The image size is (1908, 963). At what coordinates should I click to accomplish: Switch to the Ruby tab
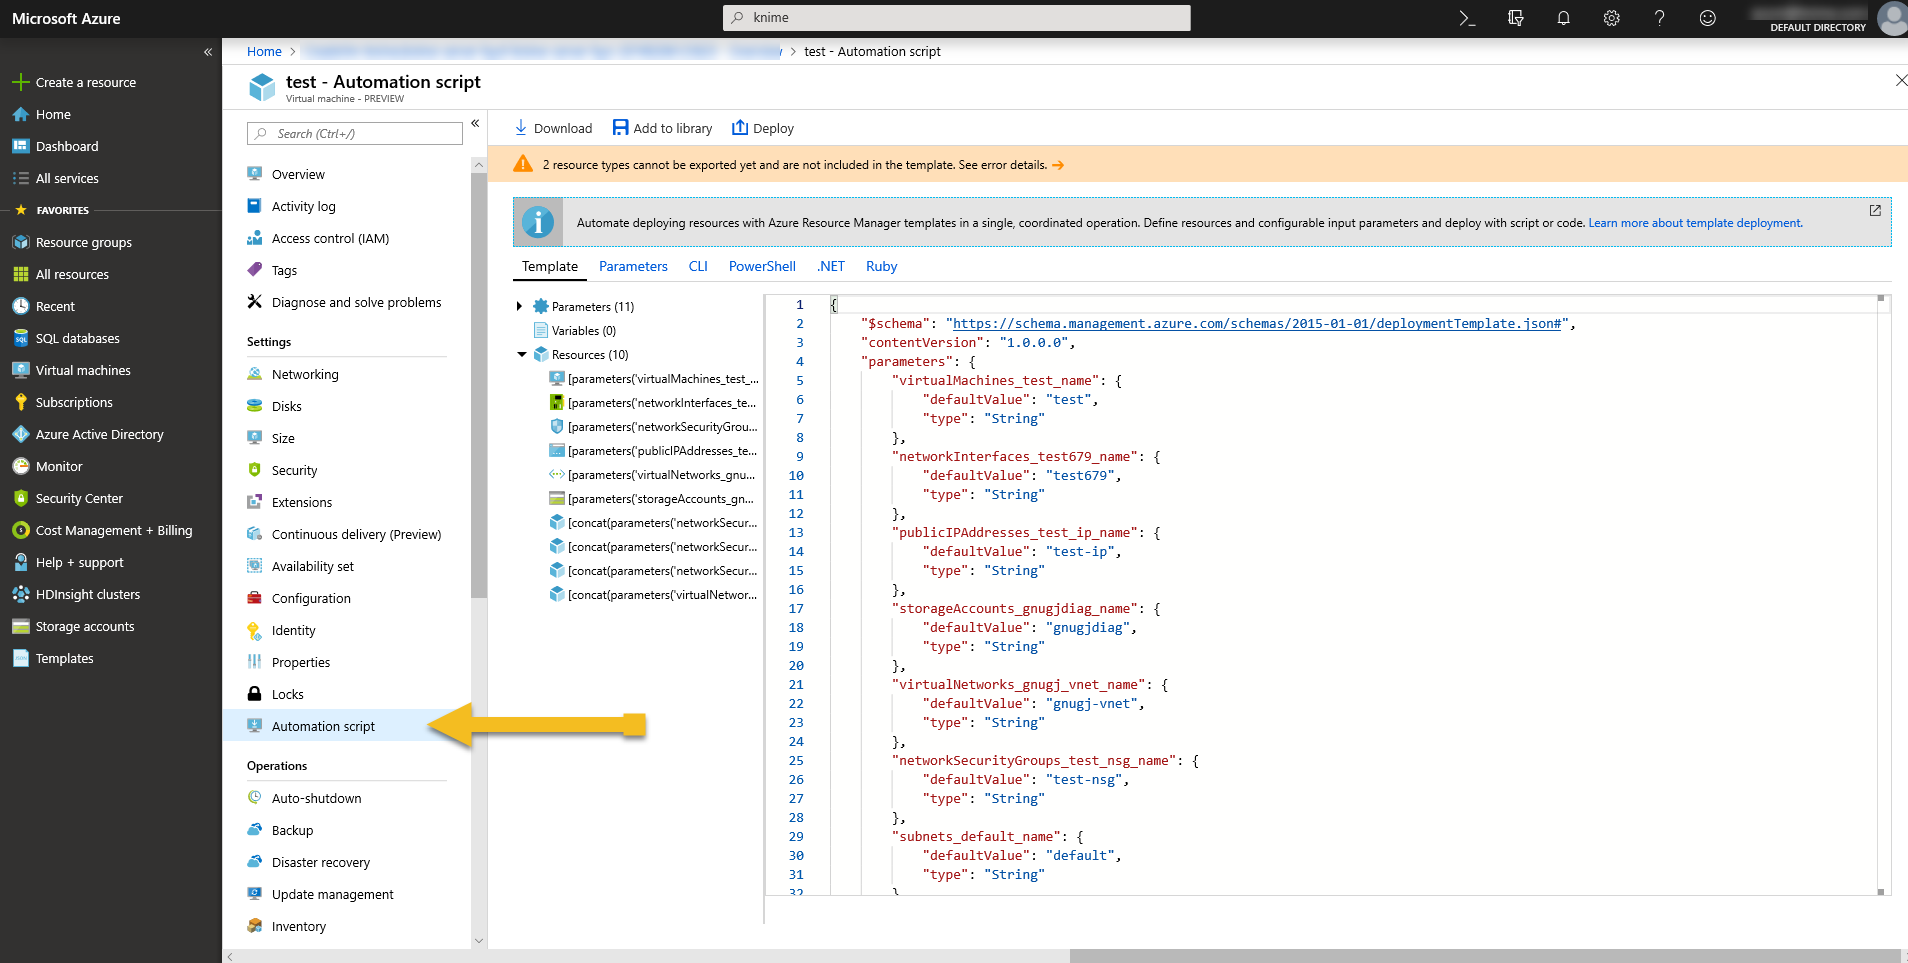tap(881, 266)
